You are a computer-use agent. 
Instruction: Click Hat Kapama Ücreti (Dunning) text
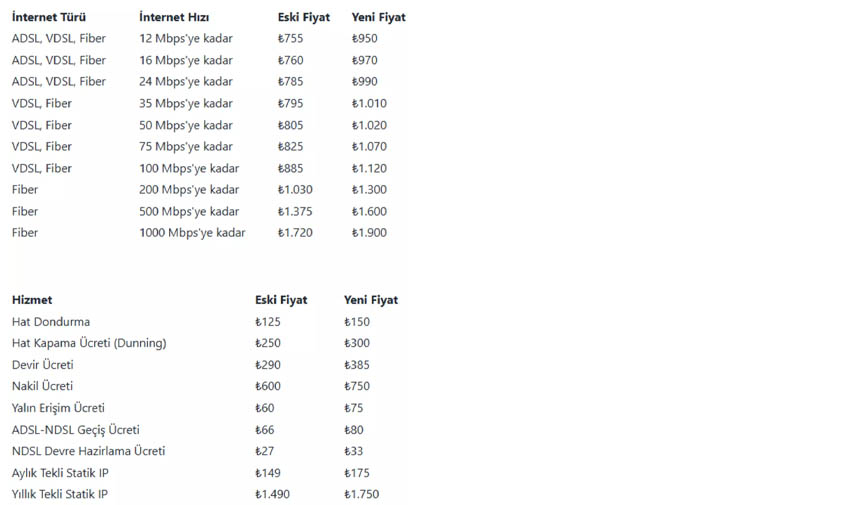(x=89, y=343)
